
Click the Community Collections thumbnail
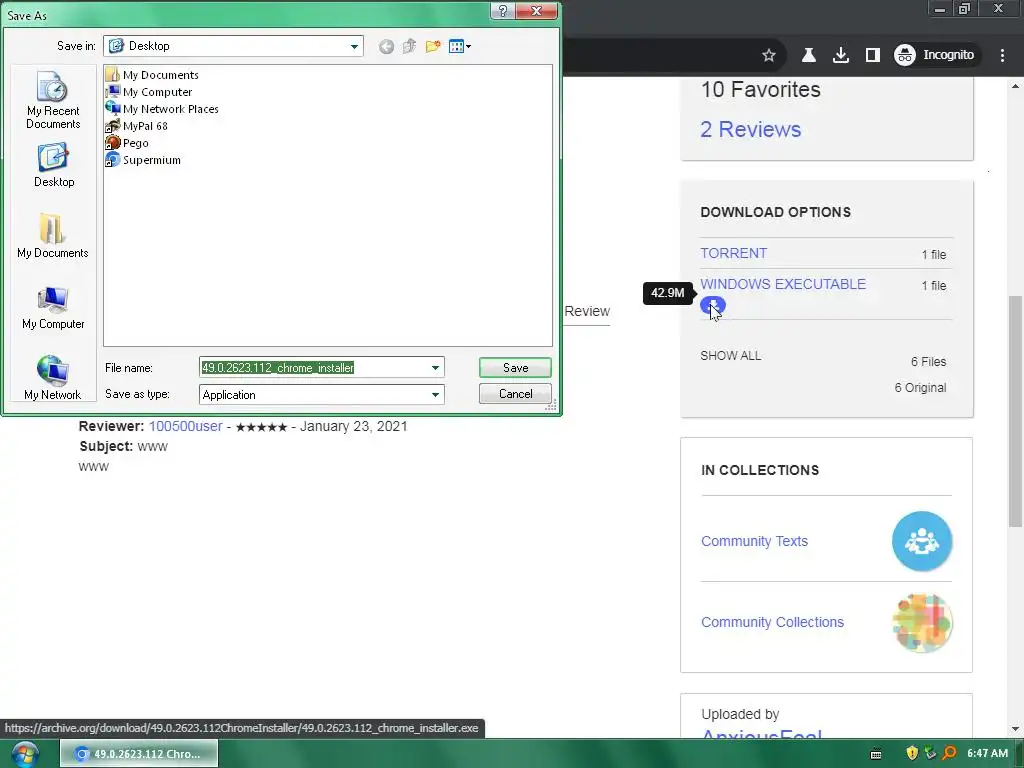pos(921,622)
